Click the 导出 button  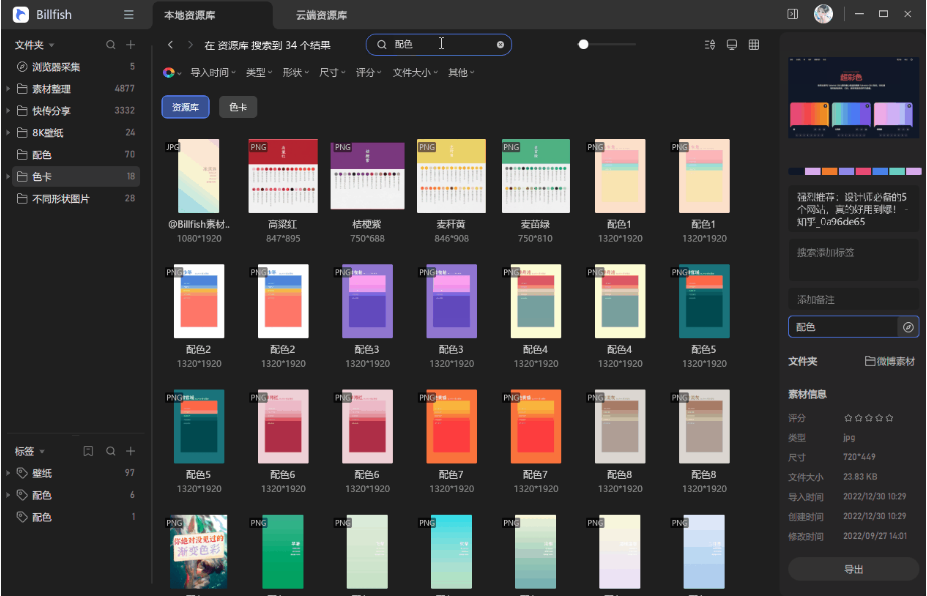853,569
